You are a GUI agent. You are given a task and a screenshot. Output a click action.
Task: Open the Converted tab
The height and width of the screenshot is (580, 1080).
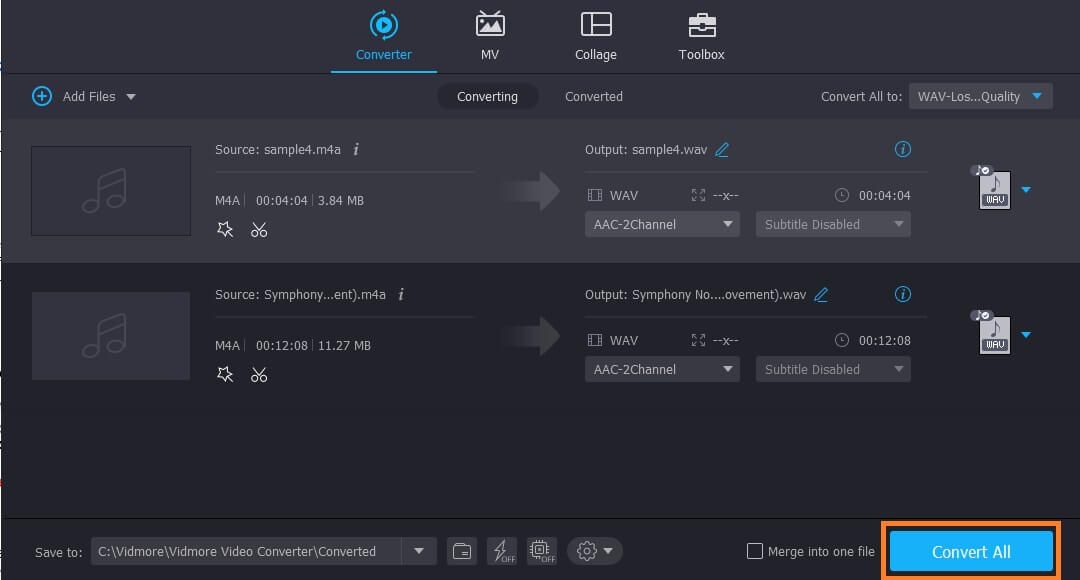tap(593, 96)
